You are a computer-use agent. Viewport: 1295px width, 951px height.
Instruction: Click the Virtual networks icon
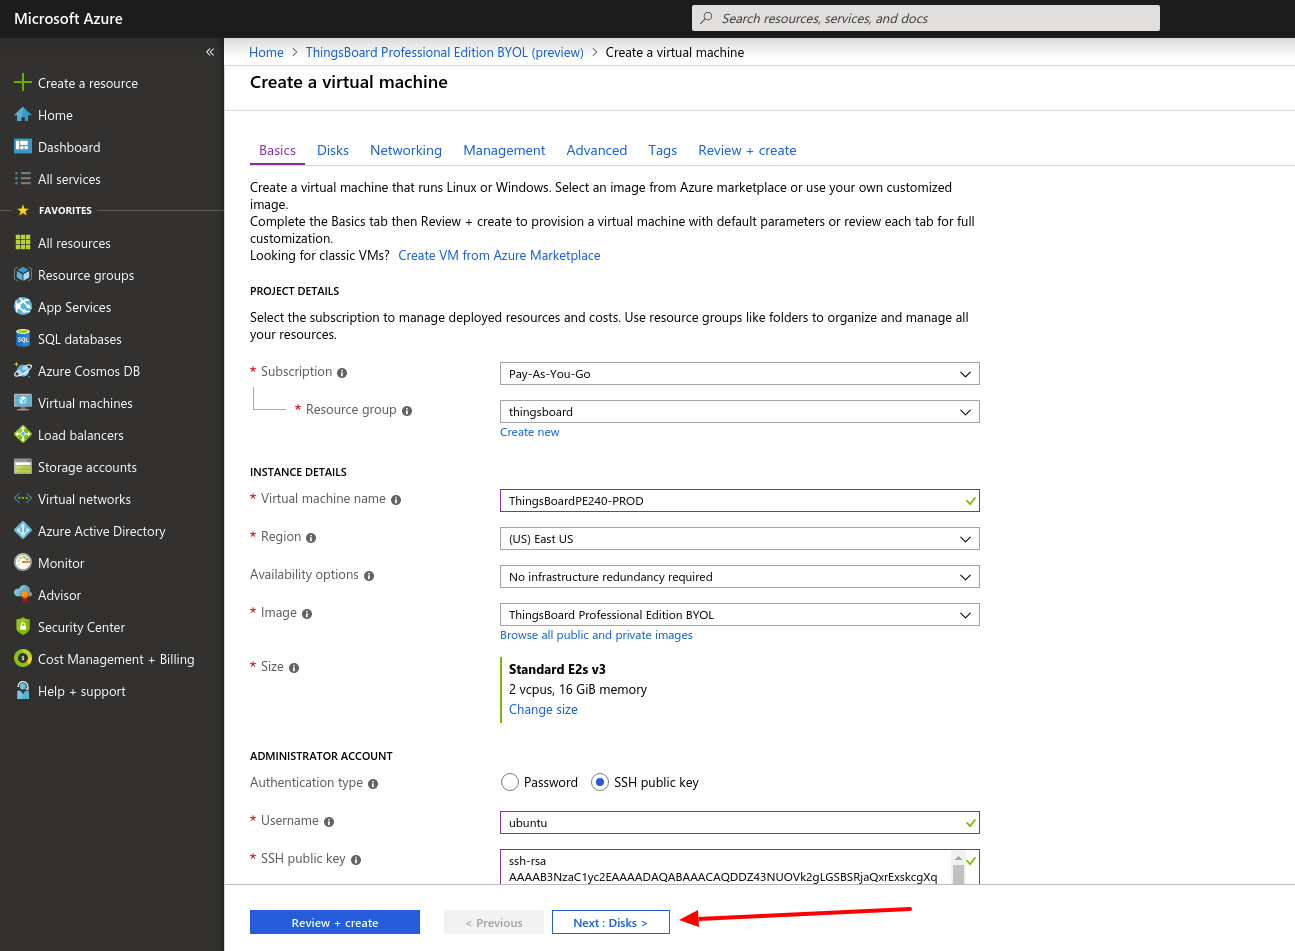(22, 499)
